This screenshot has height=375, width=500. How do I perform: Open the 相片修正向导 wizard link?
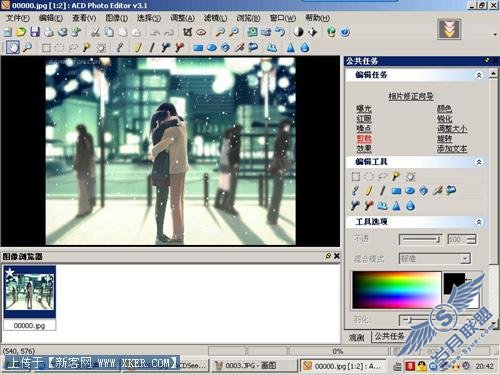point(411,96)
